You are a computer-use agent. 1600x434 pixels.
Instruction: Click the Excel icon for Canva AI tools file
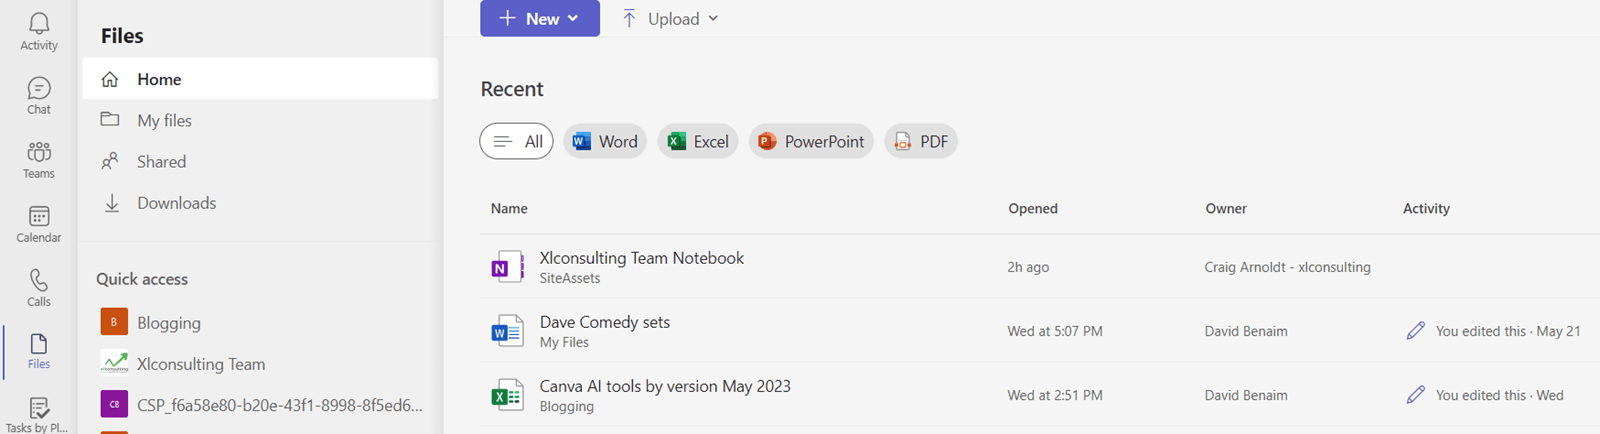(x=507, y=395)
